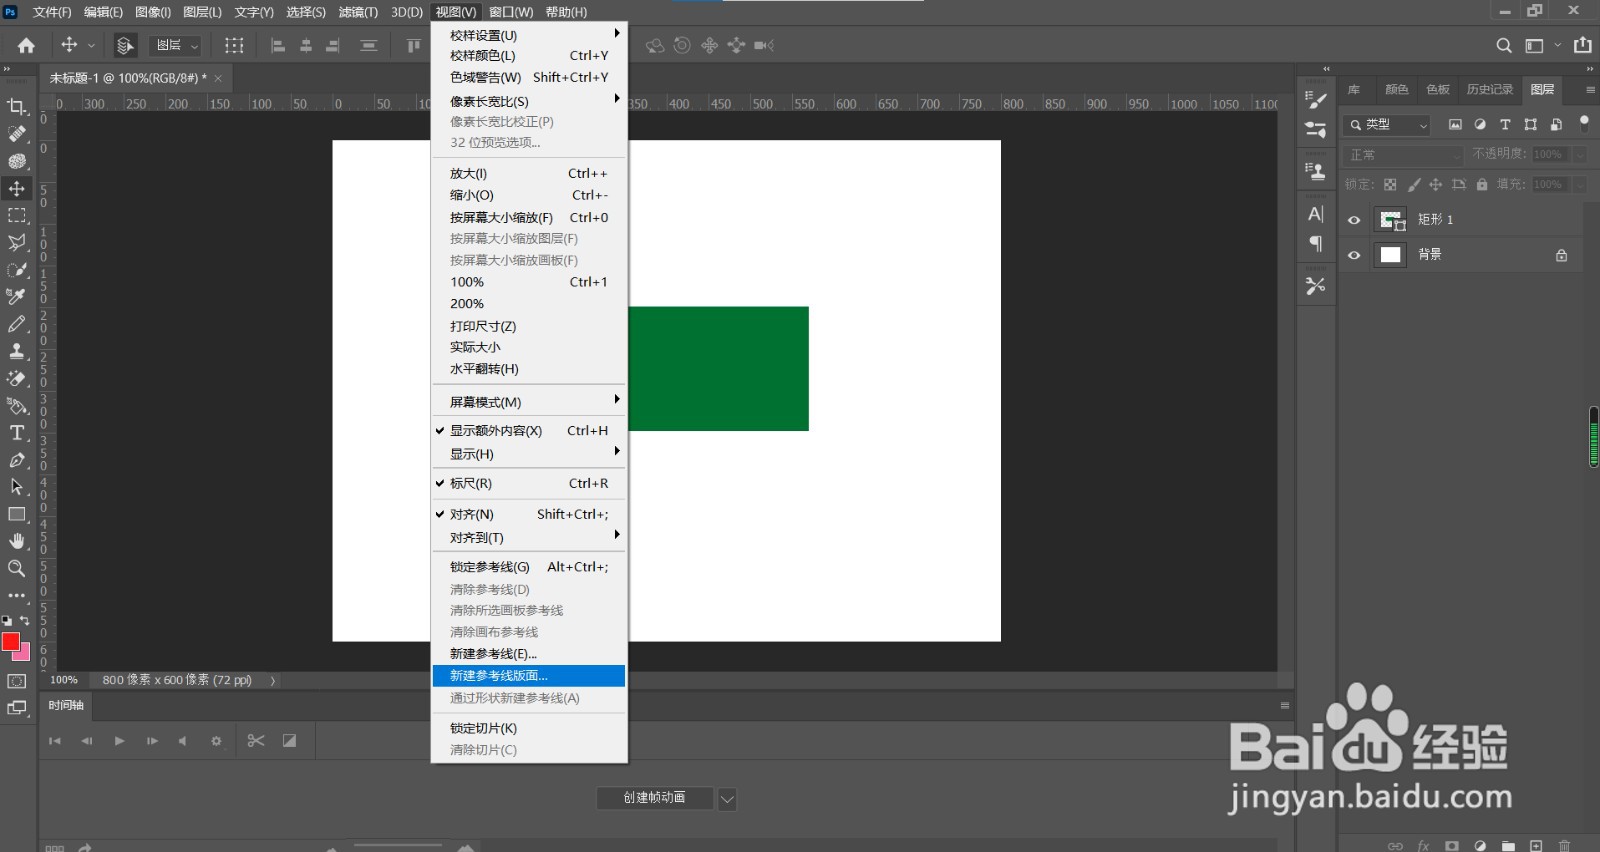Choose 新建参考线版面... menu item
1600x852 pixels.
(529, 676)
